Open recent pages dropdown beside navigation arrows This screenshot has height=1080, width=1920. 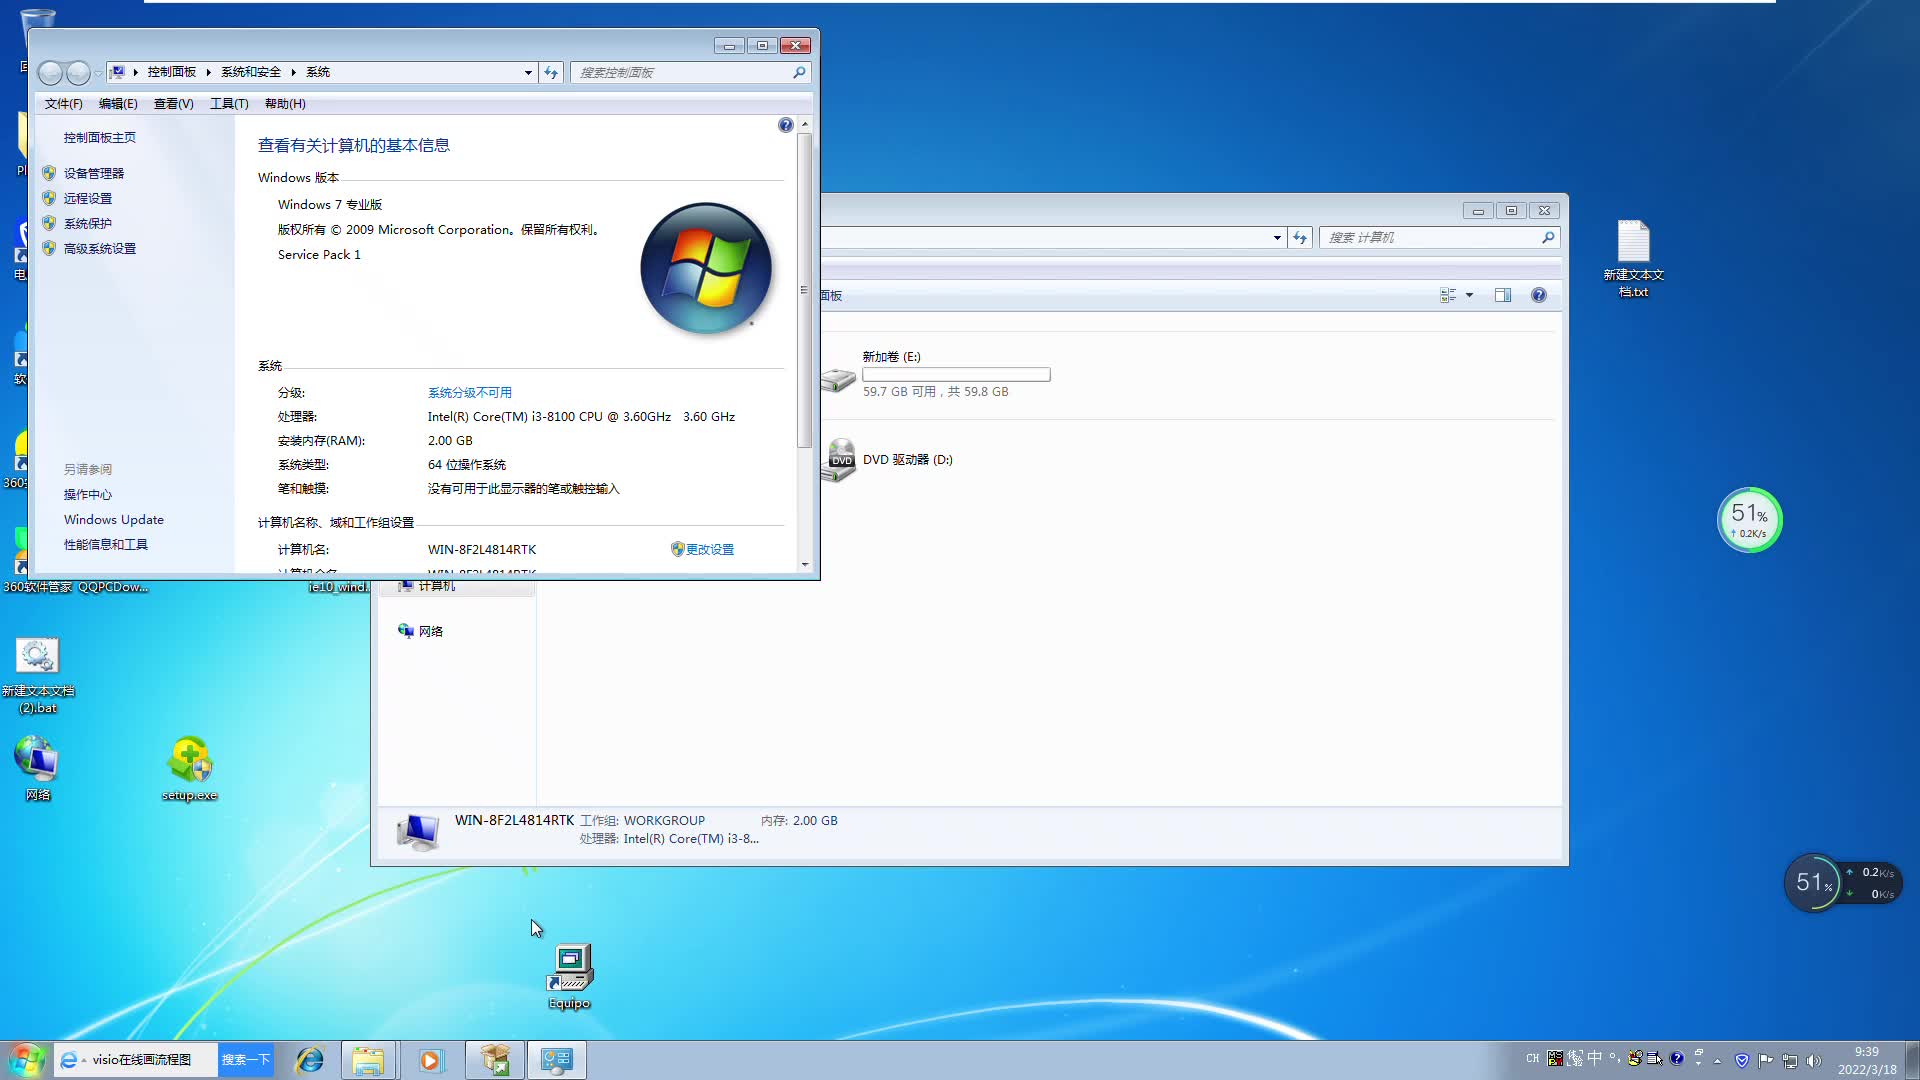(x=98, y=73)
